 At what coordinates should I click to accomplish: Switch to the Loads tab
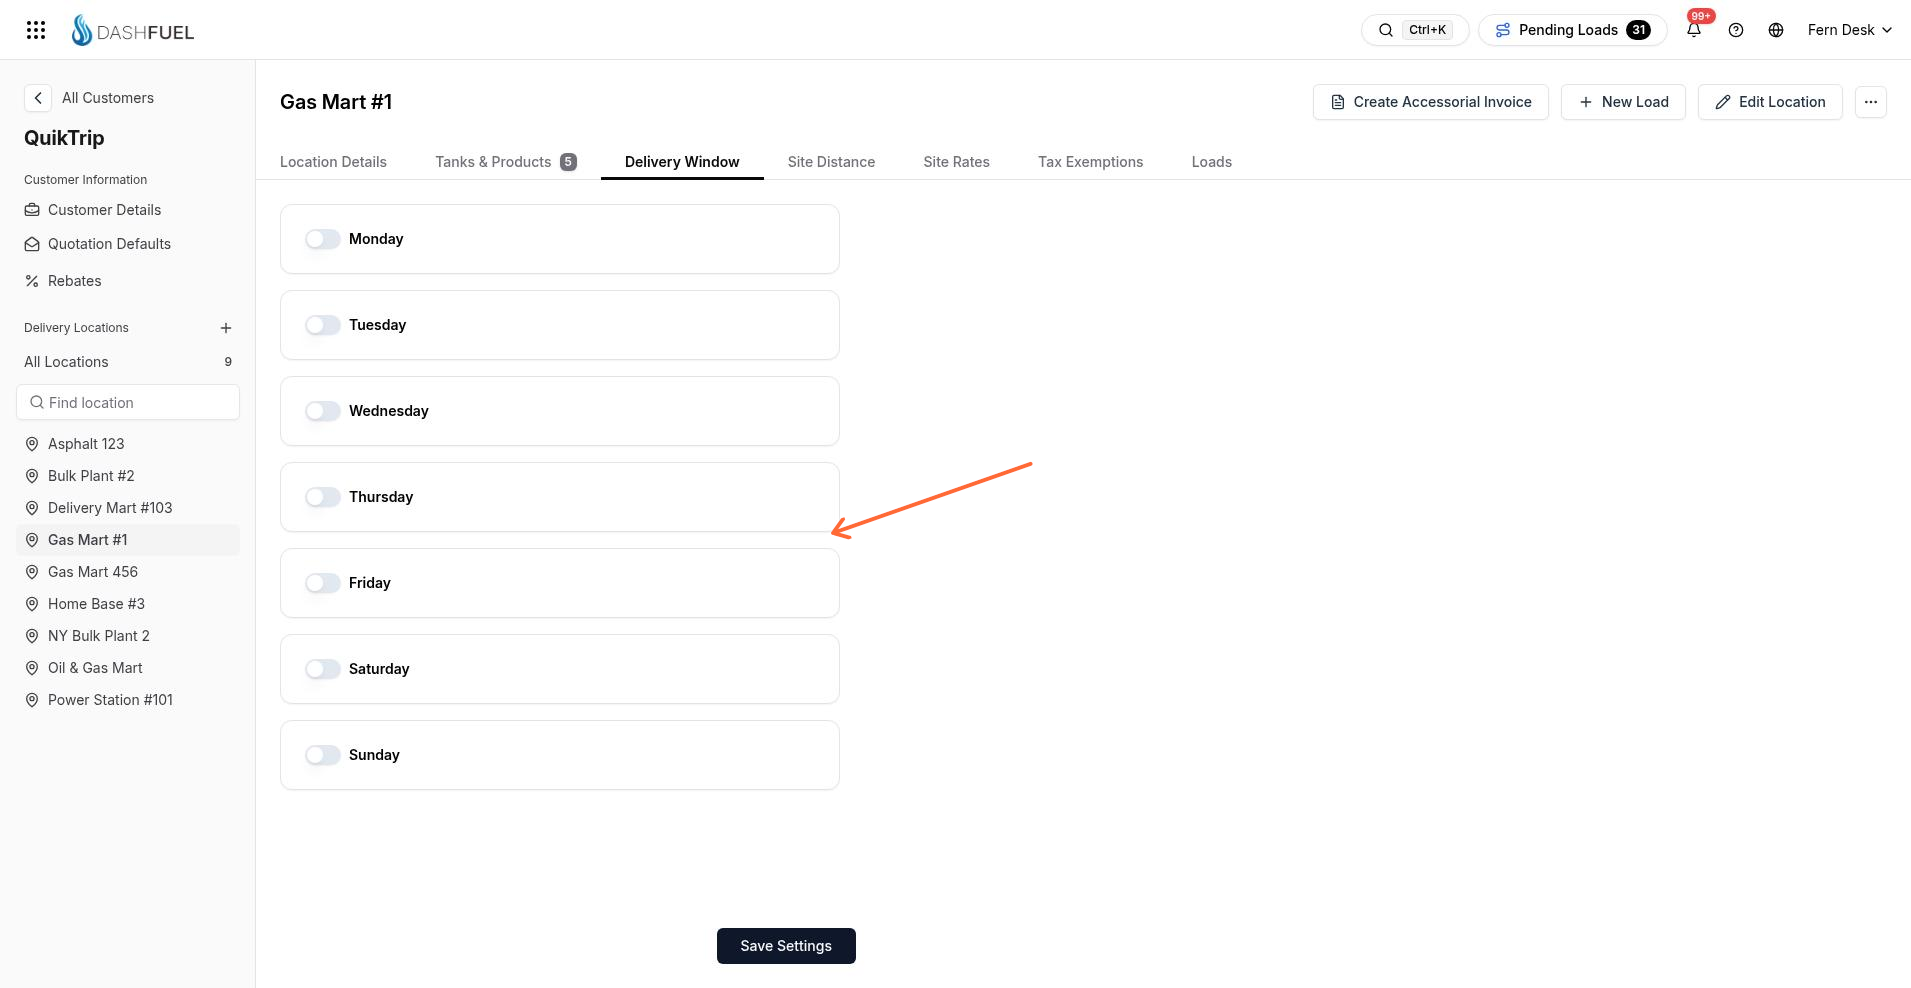(1211, 162)
